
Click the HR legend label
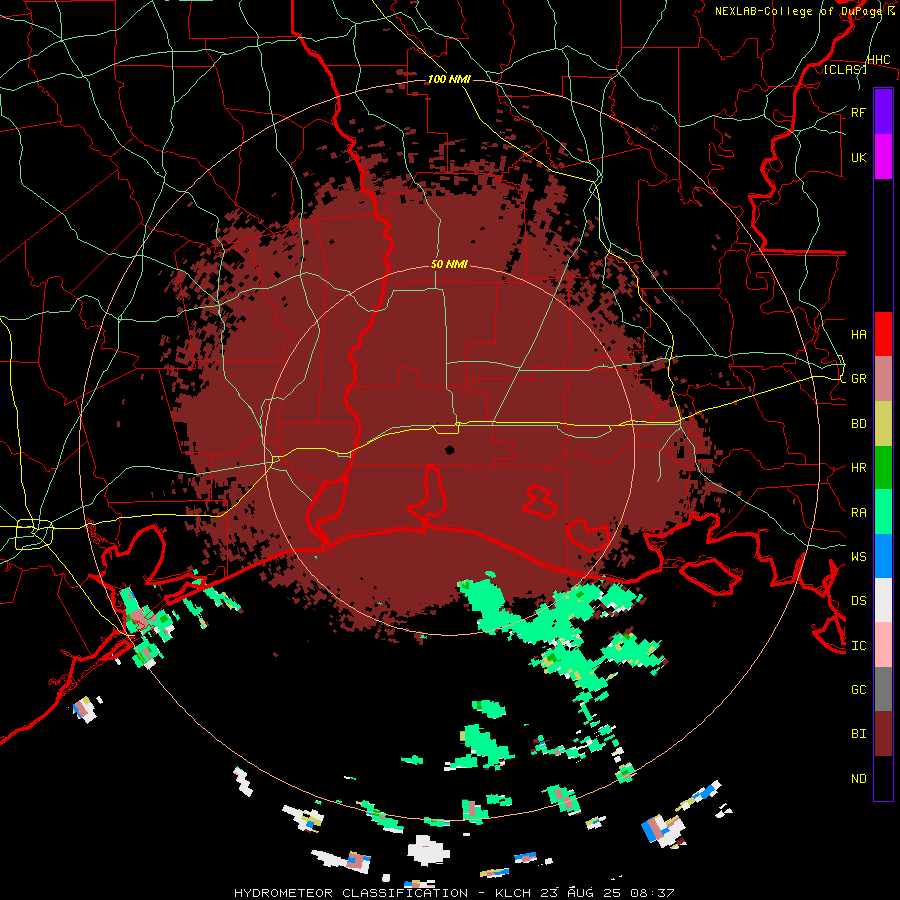tap(858, 468)
